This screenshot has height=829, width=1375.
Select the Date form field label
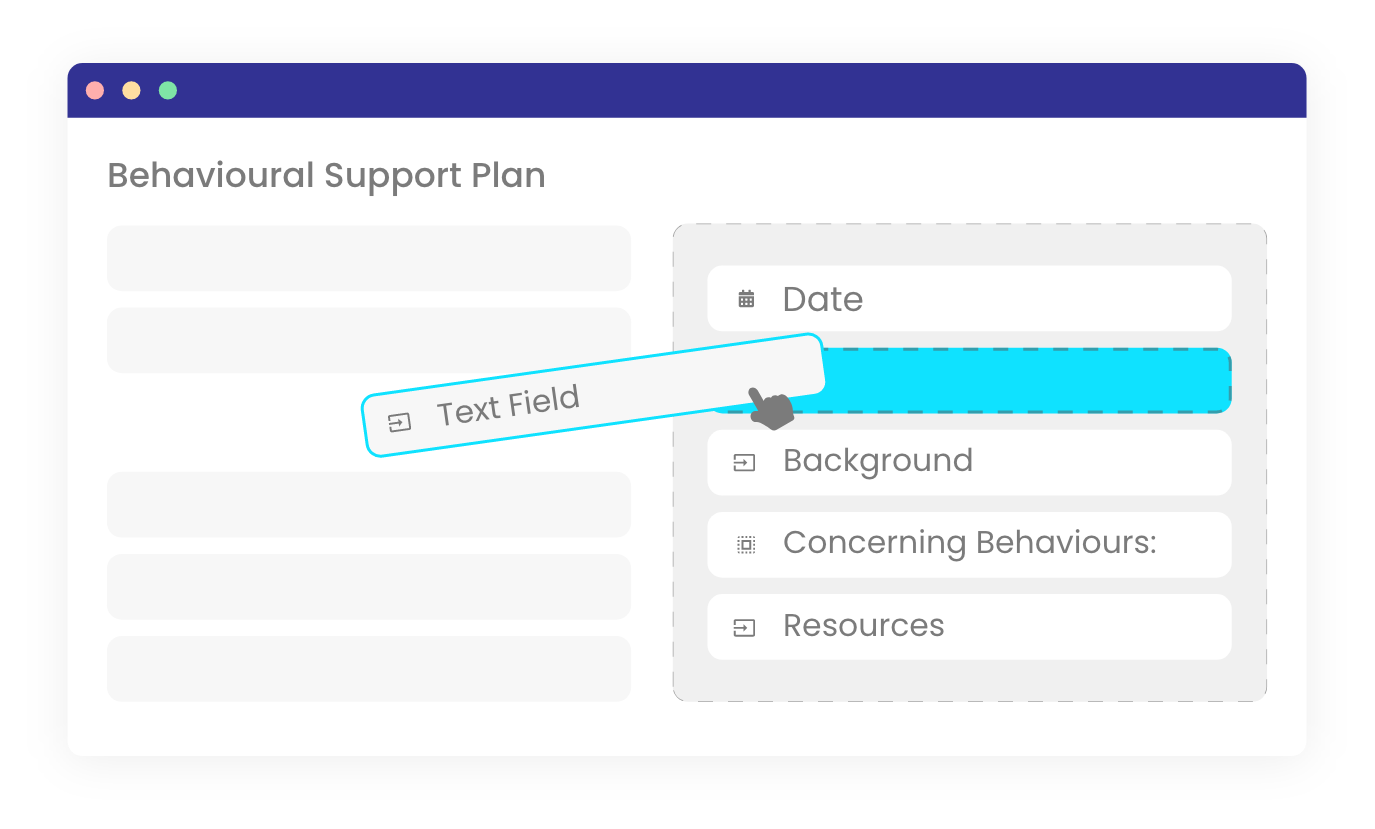click(x=822, y=299)
